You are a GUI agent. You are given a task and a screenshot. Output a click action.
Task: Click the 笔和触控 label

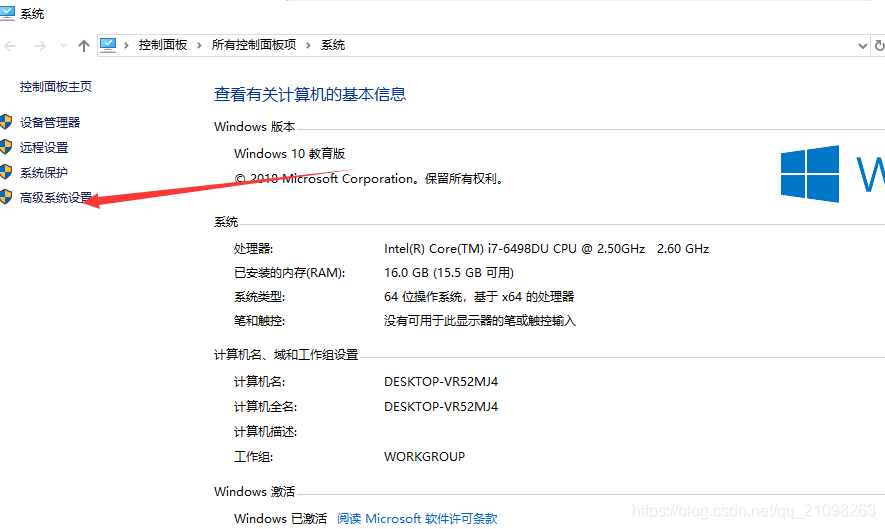(x=260, y=321)
